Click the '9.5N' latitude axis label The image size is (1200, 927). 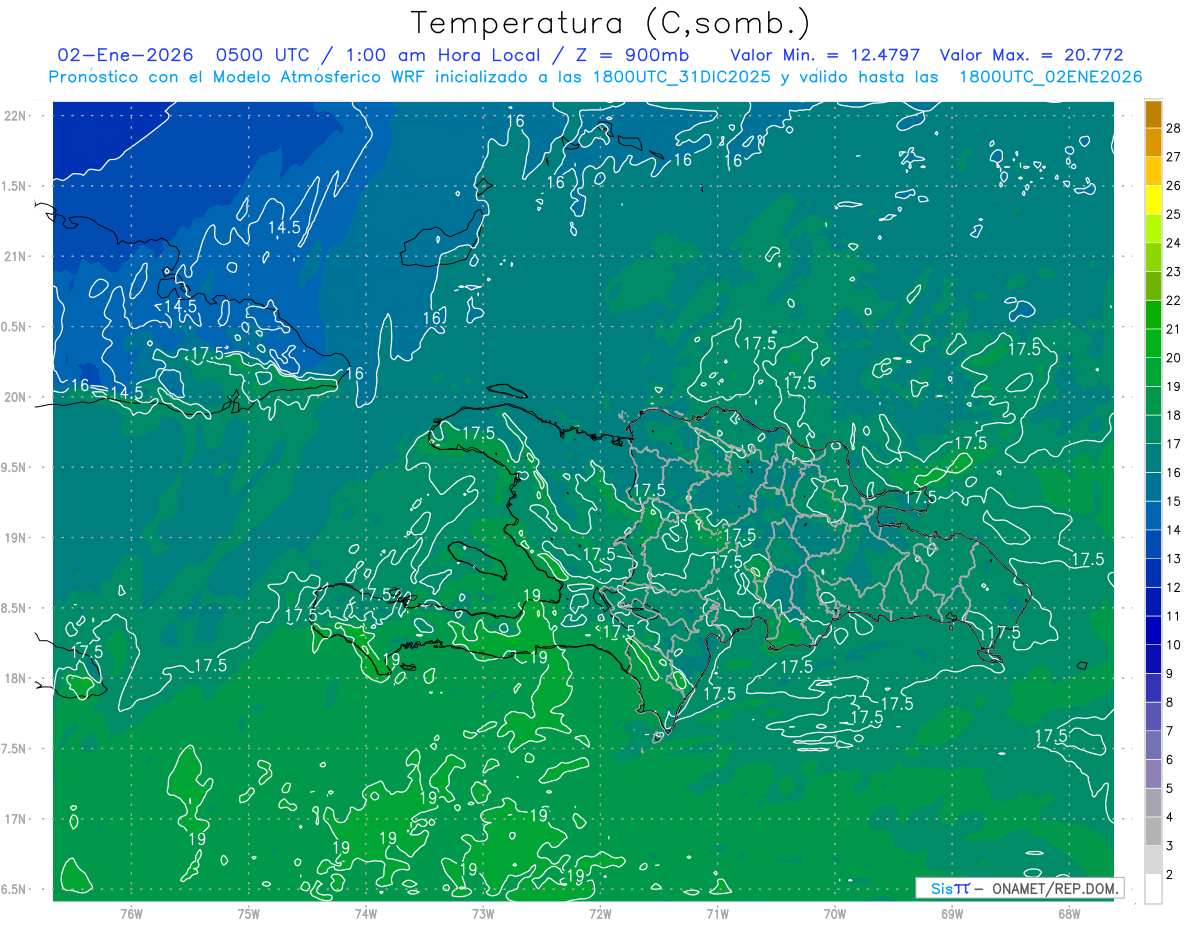pos(14,467)
